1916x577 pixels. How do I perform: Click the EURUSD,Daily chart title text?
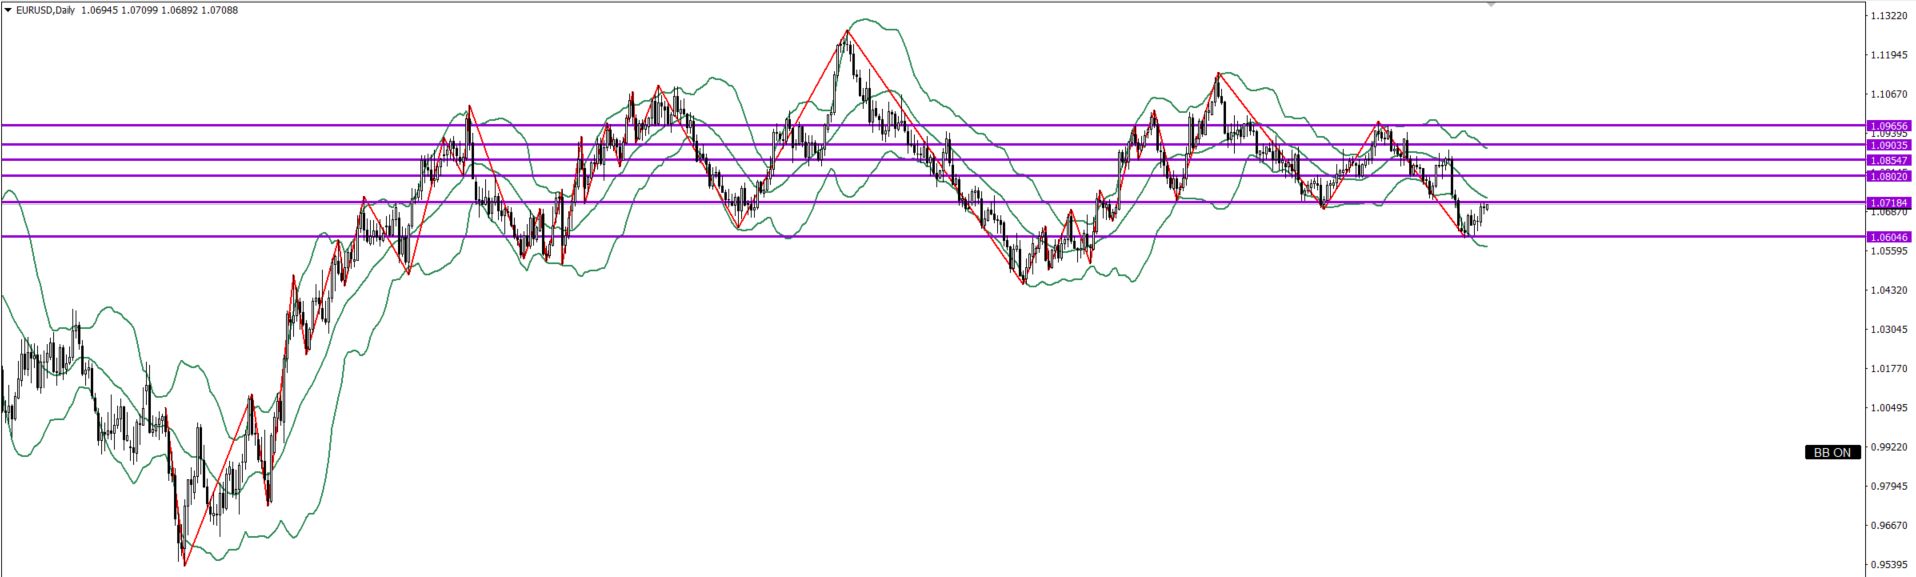click(45, 10)
